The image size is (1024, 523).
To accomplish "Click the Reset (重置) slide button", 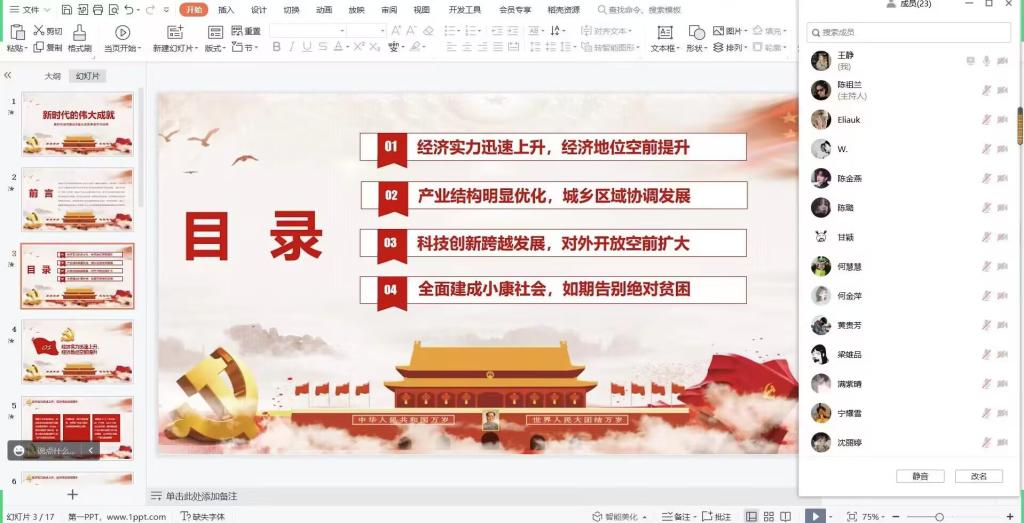I will point(246,31).
